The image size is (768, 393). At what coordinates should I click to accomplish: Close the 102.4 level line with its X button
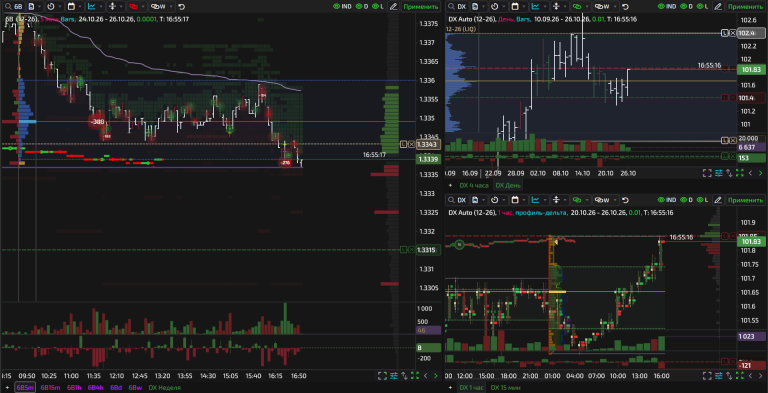tap(732, 33)
